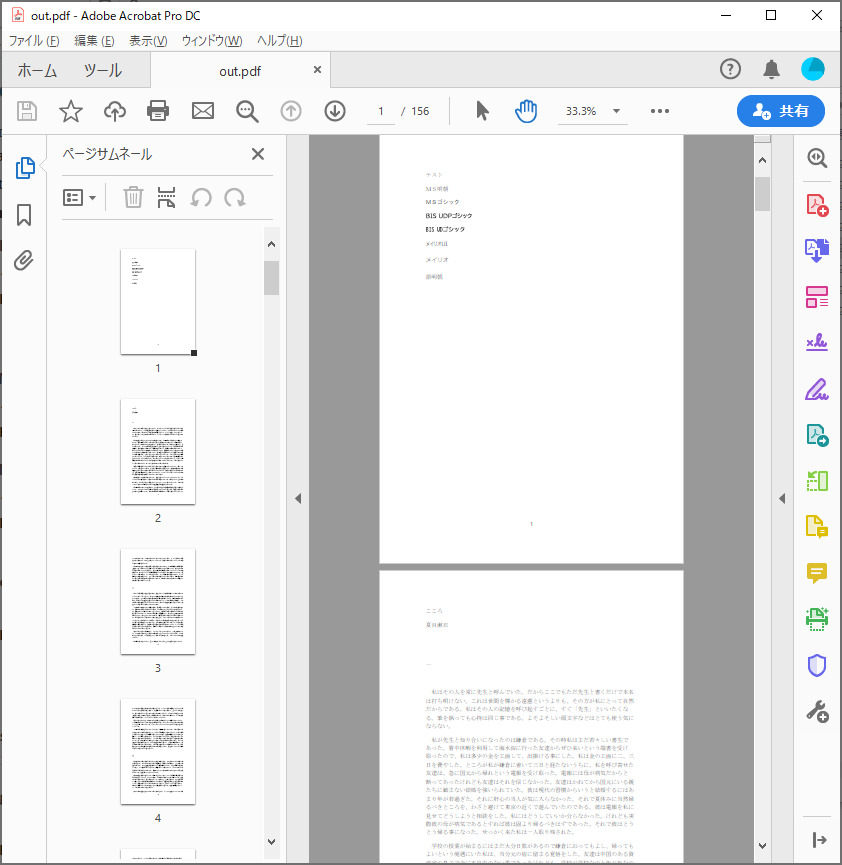Choose the selection arrow tool

[482, 111]
